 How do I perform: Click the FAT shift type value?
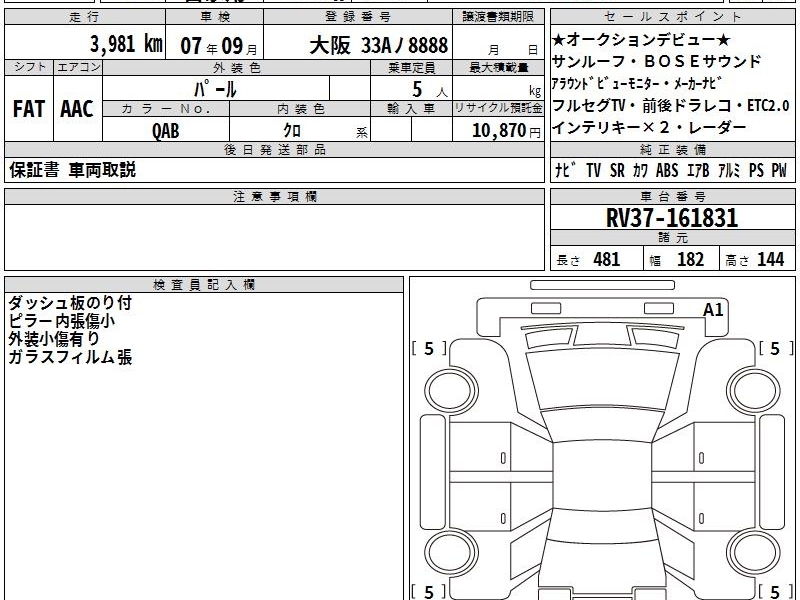29,109
